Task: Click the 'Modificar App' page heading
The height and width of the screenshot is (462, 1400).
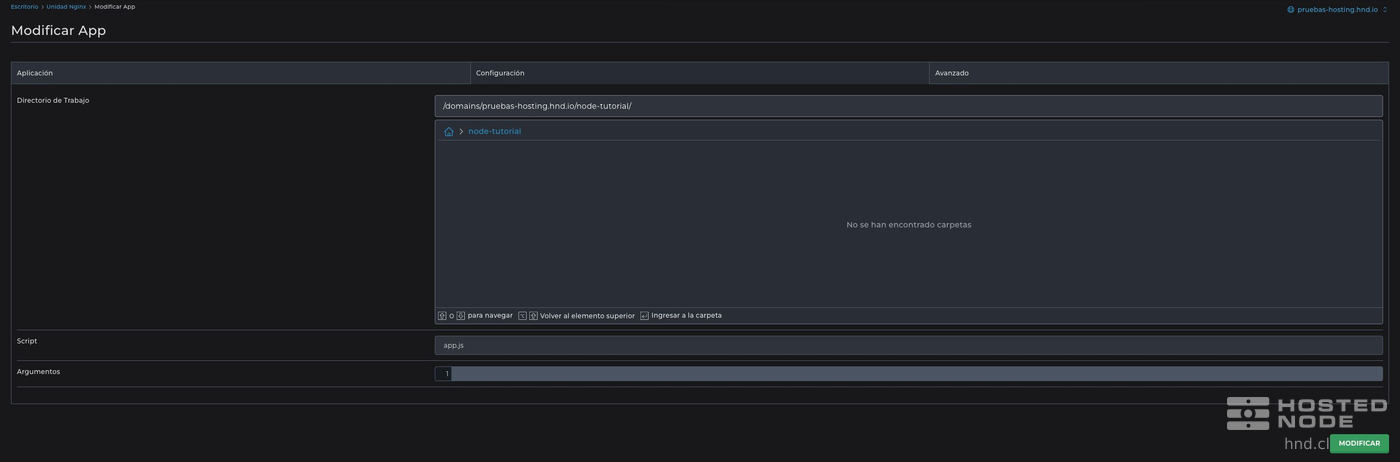Action: [58, 30]
